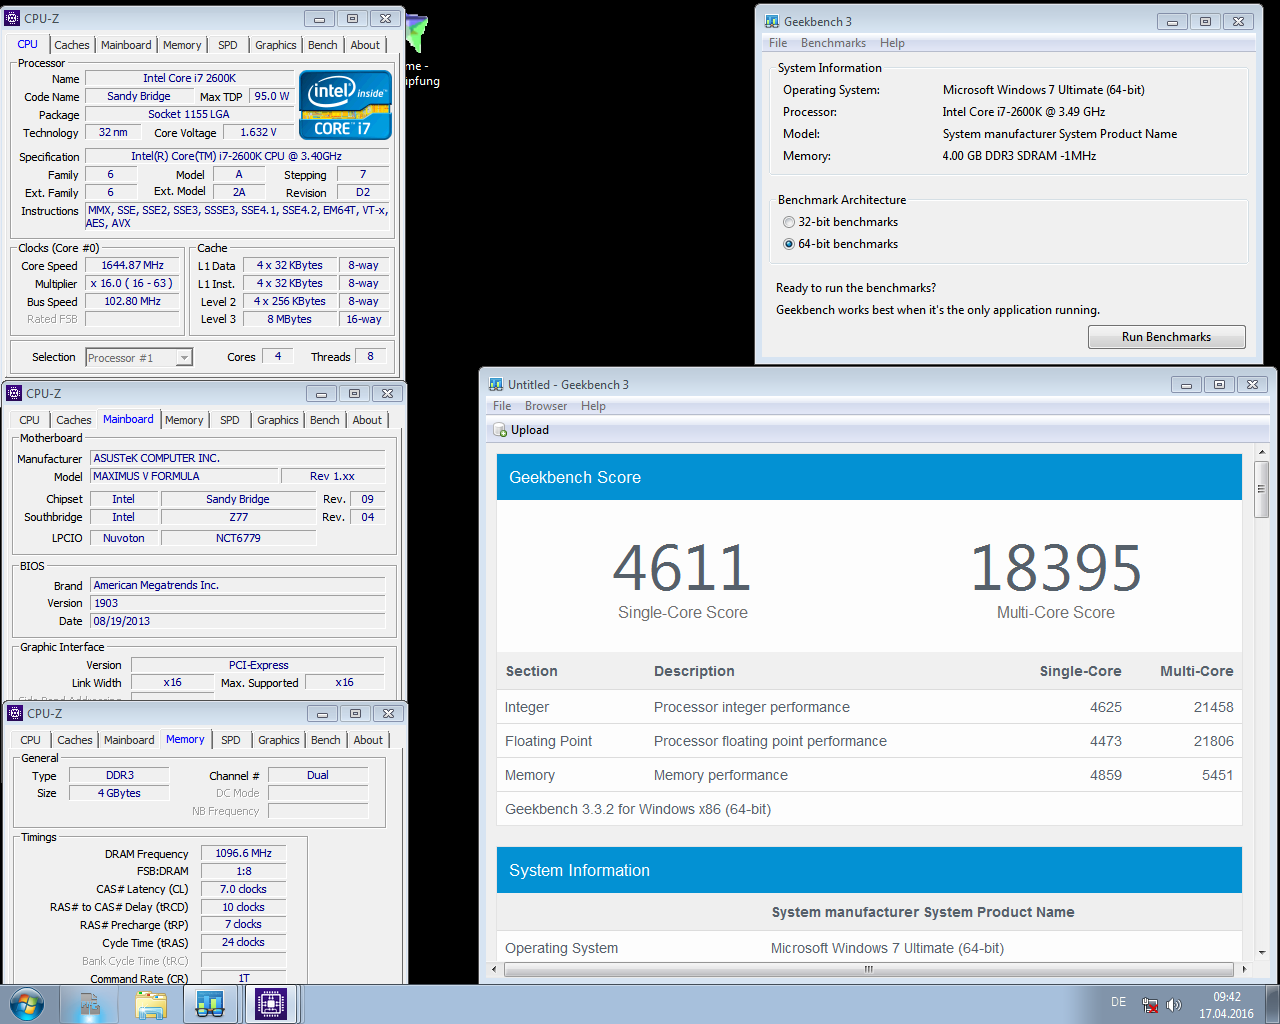The width and height of the screenshot is (1280, 1024).
Task: Switch to Memory tab in top CPU-Z window
Action: pos(182,45)
